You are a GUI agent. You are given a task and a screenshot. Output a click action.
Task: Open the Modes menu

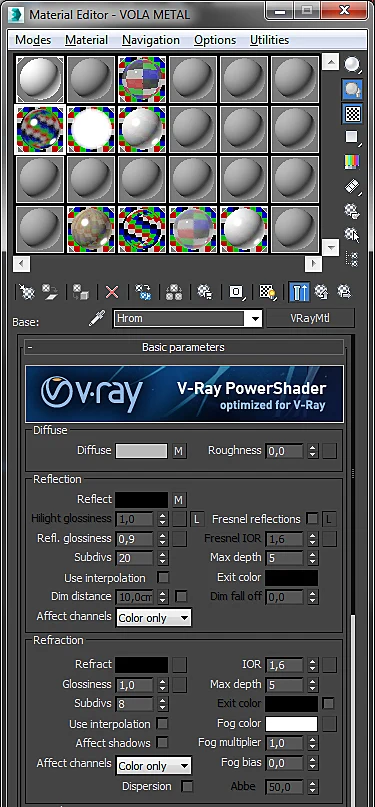[x=33, y=40]
